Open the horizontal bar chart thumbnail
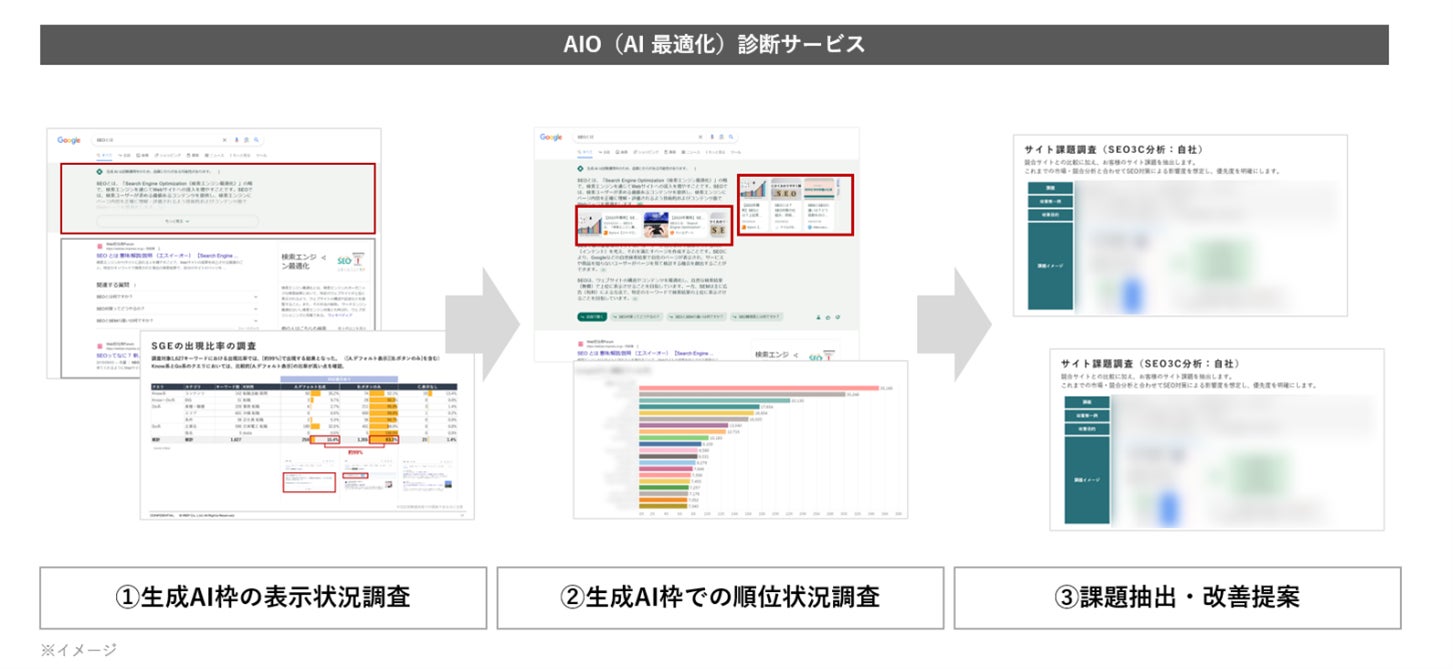Image resolution: width=1453 pixels, height=669 pixels. coord(740,440)
